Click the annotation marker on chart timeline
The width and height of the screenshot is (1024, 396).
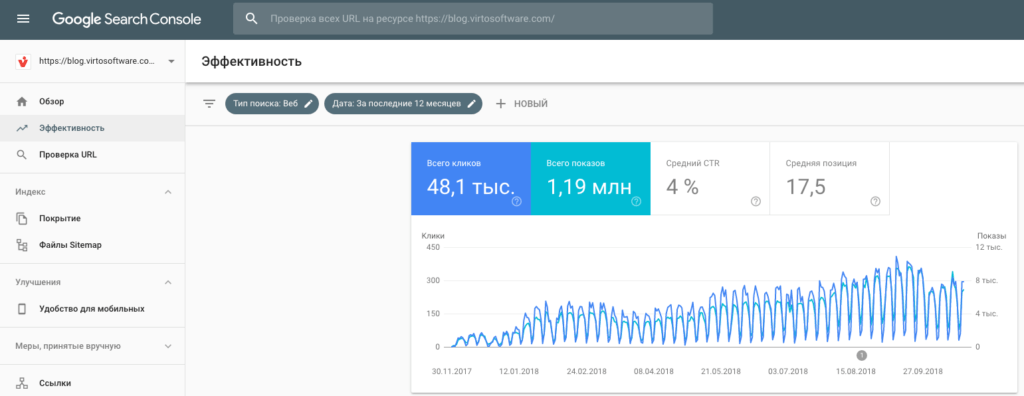point(861,355)
